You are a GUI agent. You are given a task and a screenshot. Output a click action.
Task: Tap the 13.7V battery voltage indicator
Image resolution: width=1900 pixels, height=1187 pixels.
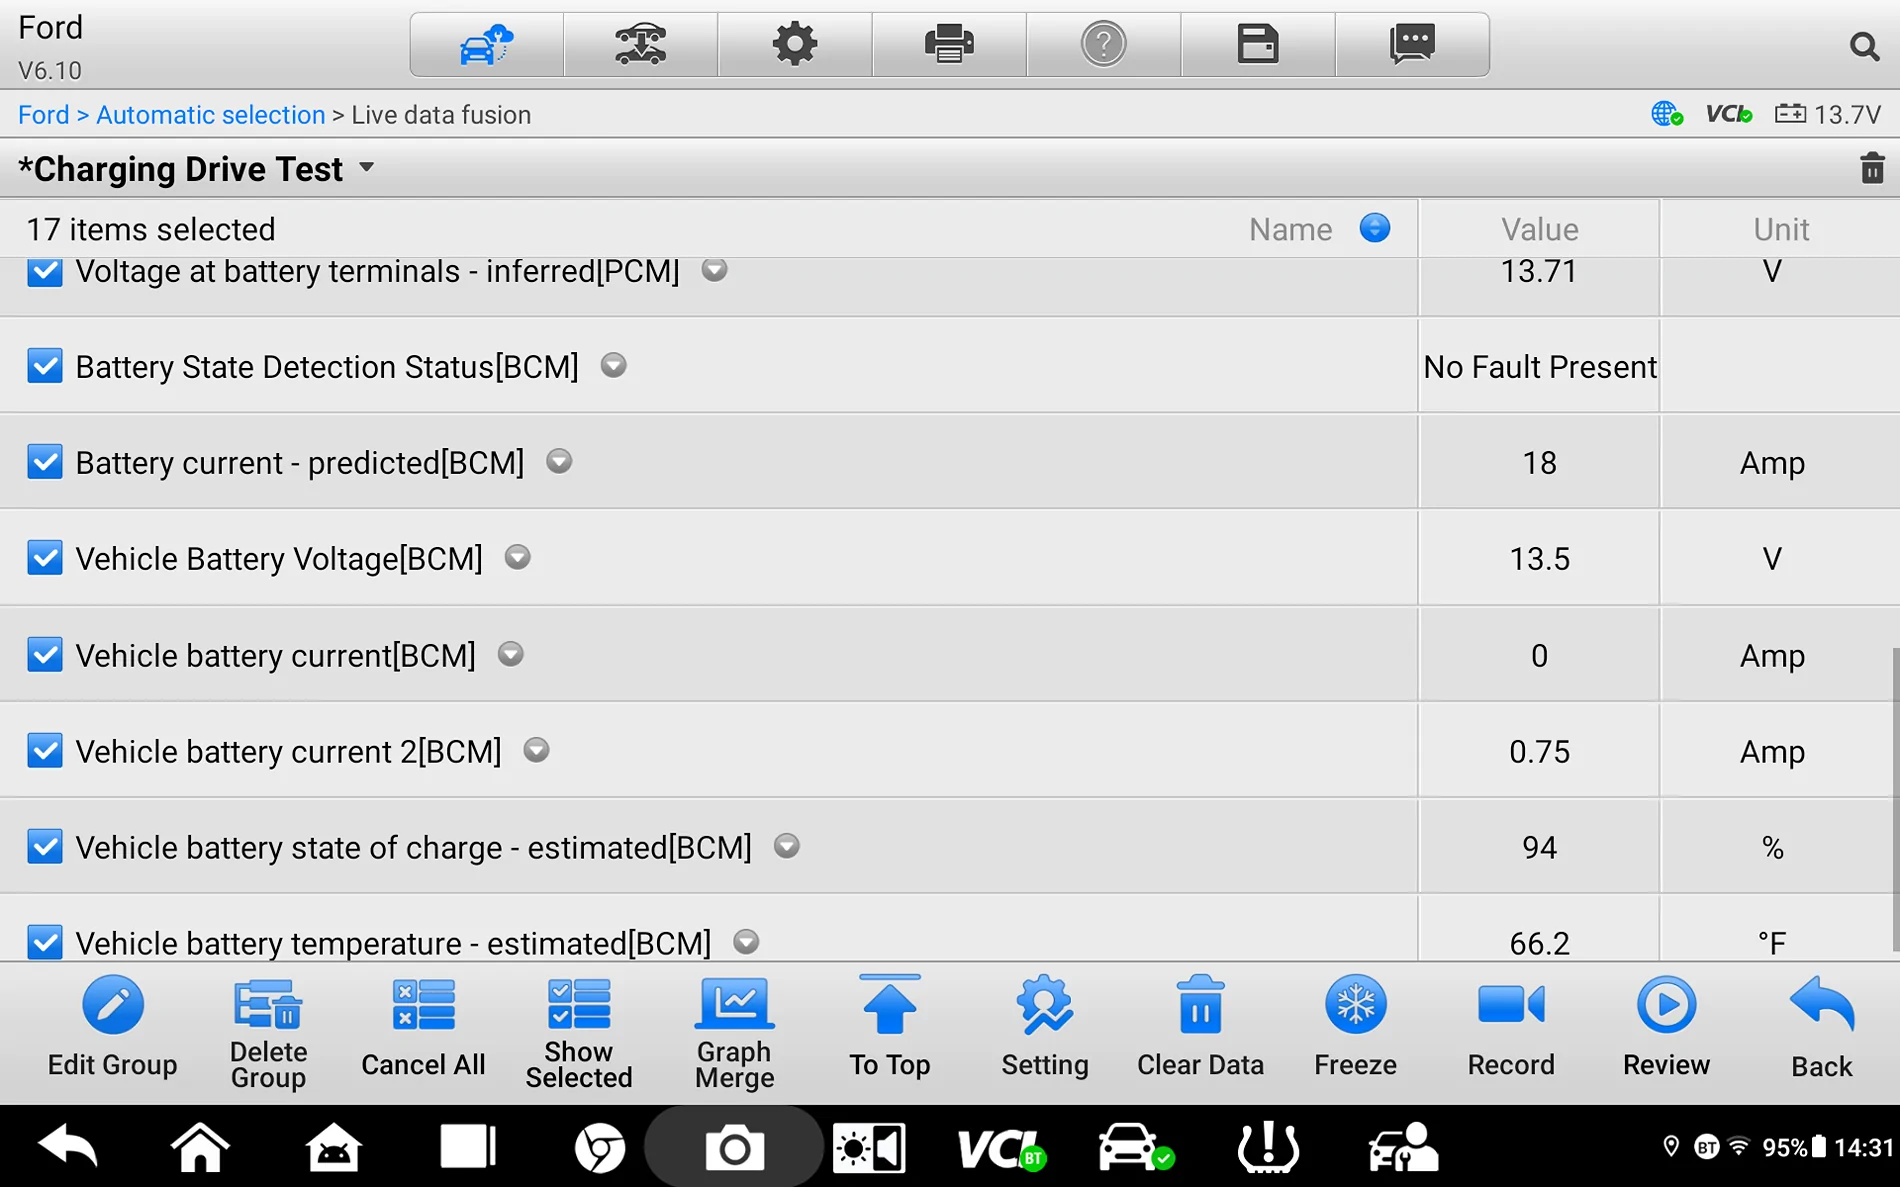tap(1828, 115)
